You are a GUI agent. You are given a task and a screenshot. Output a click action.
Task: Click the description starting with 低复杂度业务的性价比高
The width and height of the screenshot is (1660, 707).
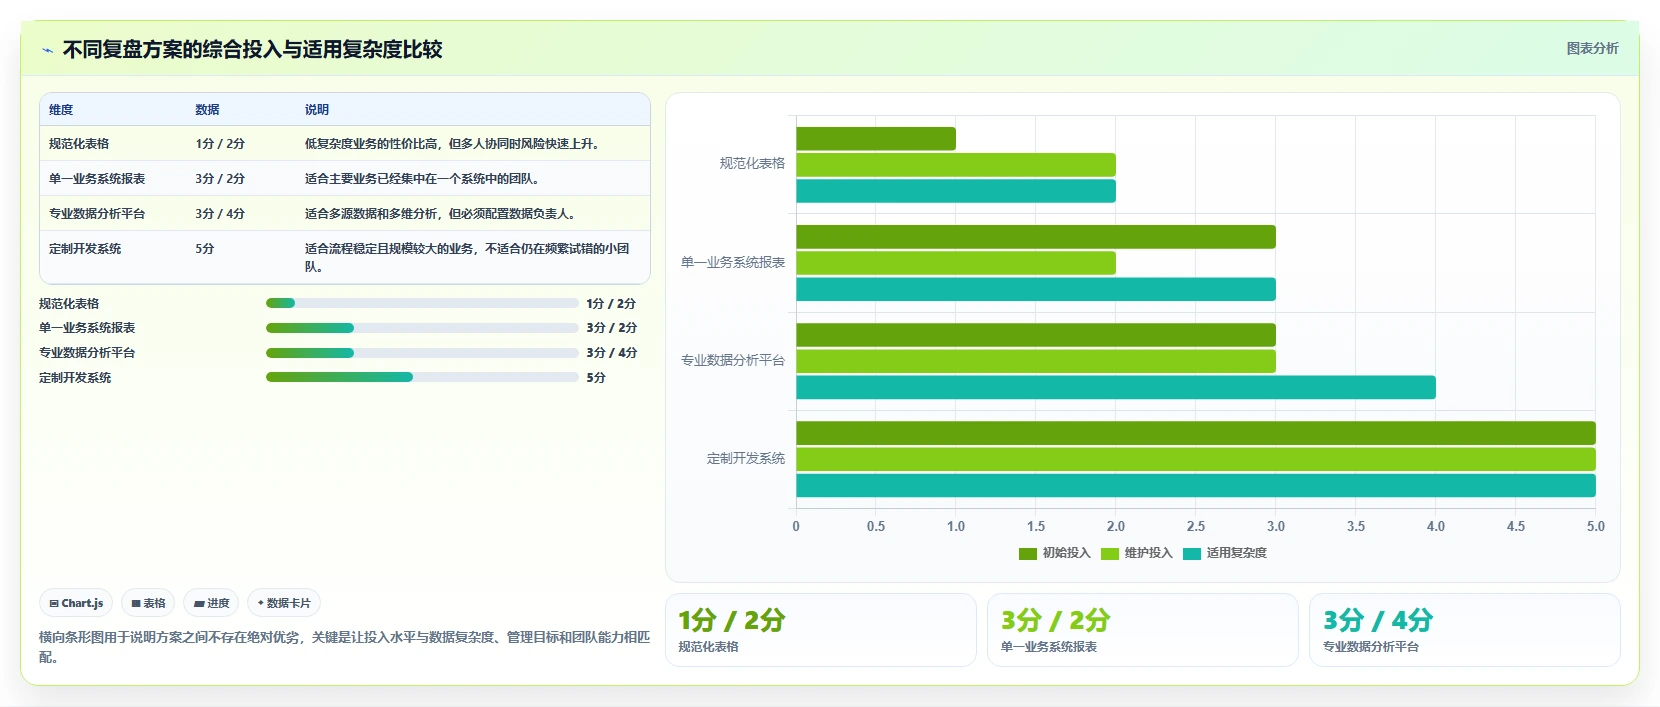click(x=453, y=144)
